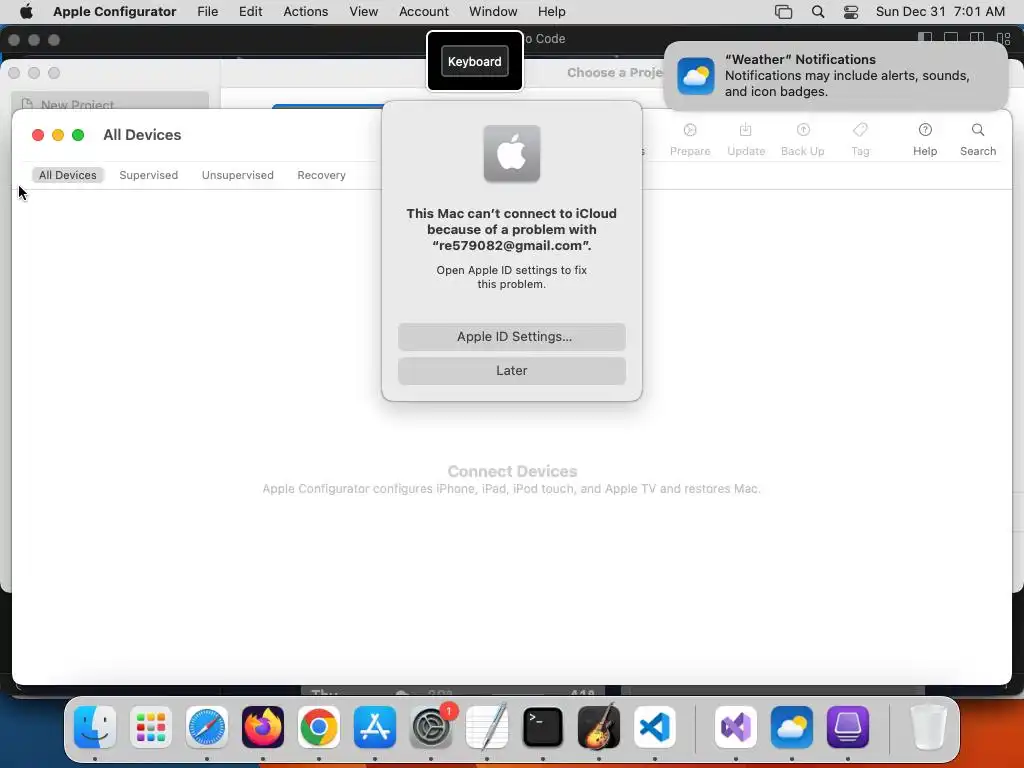
Task: Open the Apple logo system menu
Action: tap(26, 11)
